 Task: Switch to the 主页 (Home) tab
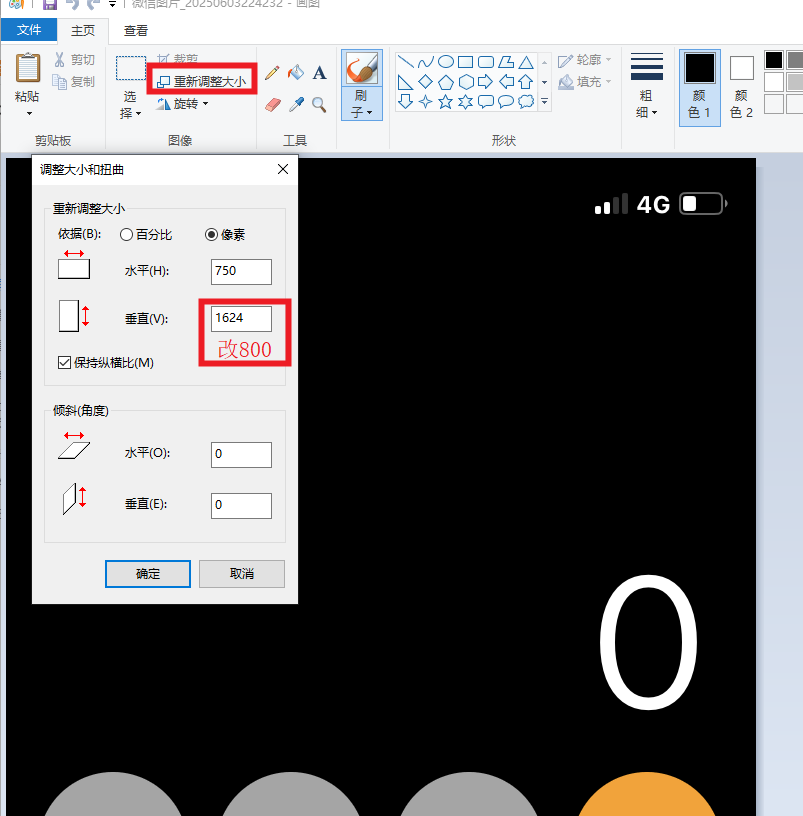83,31
